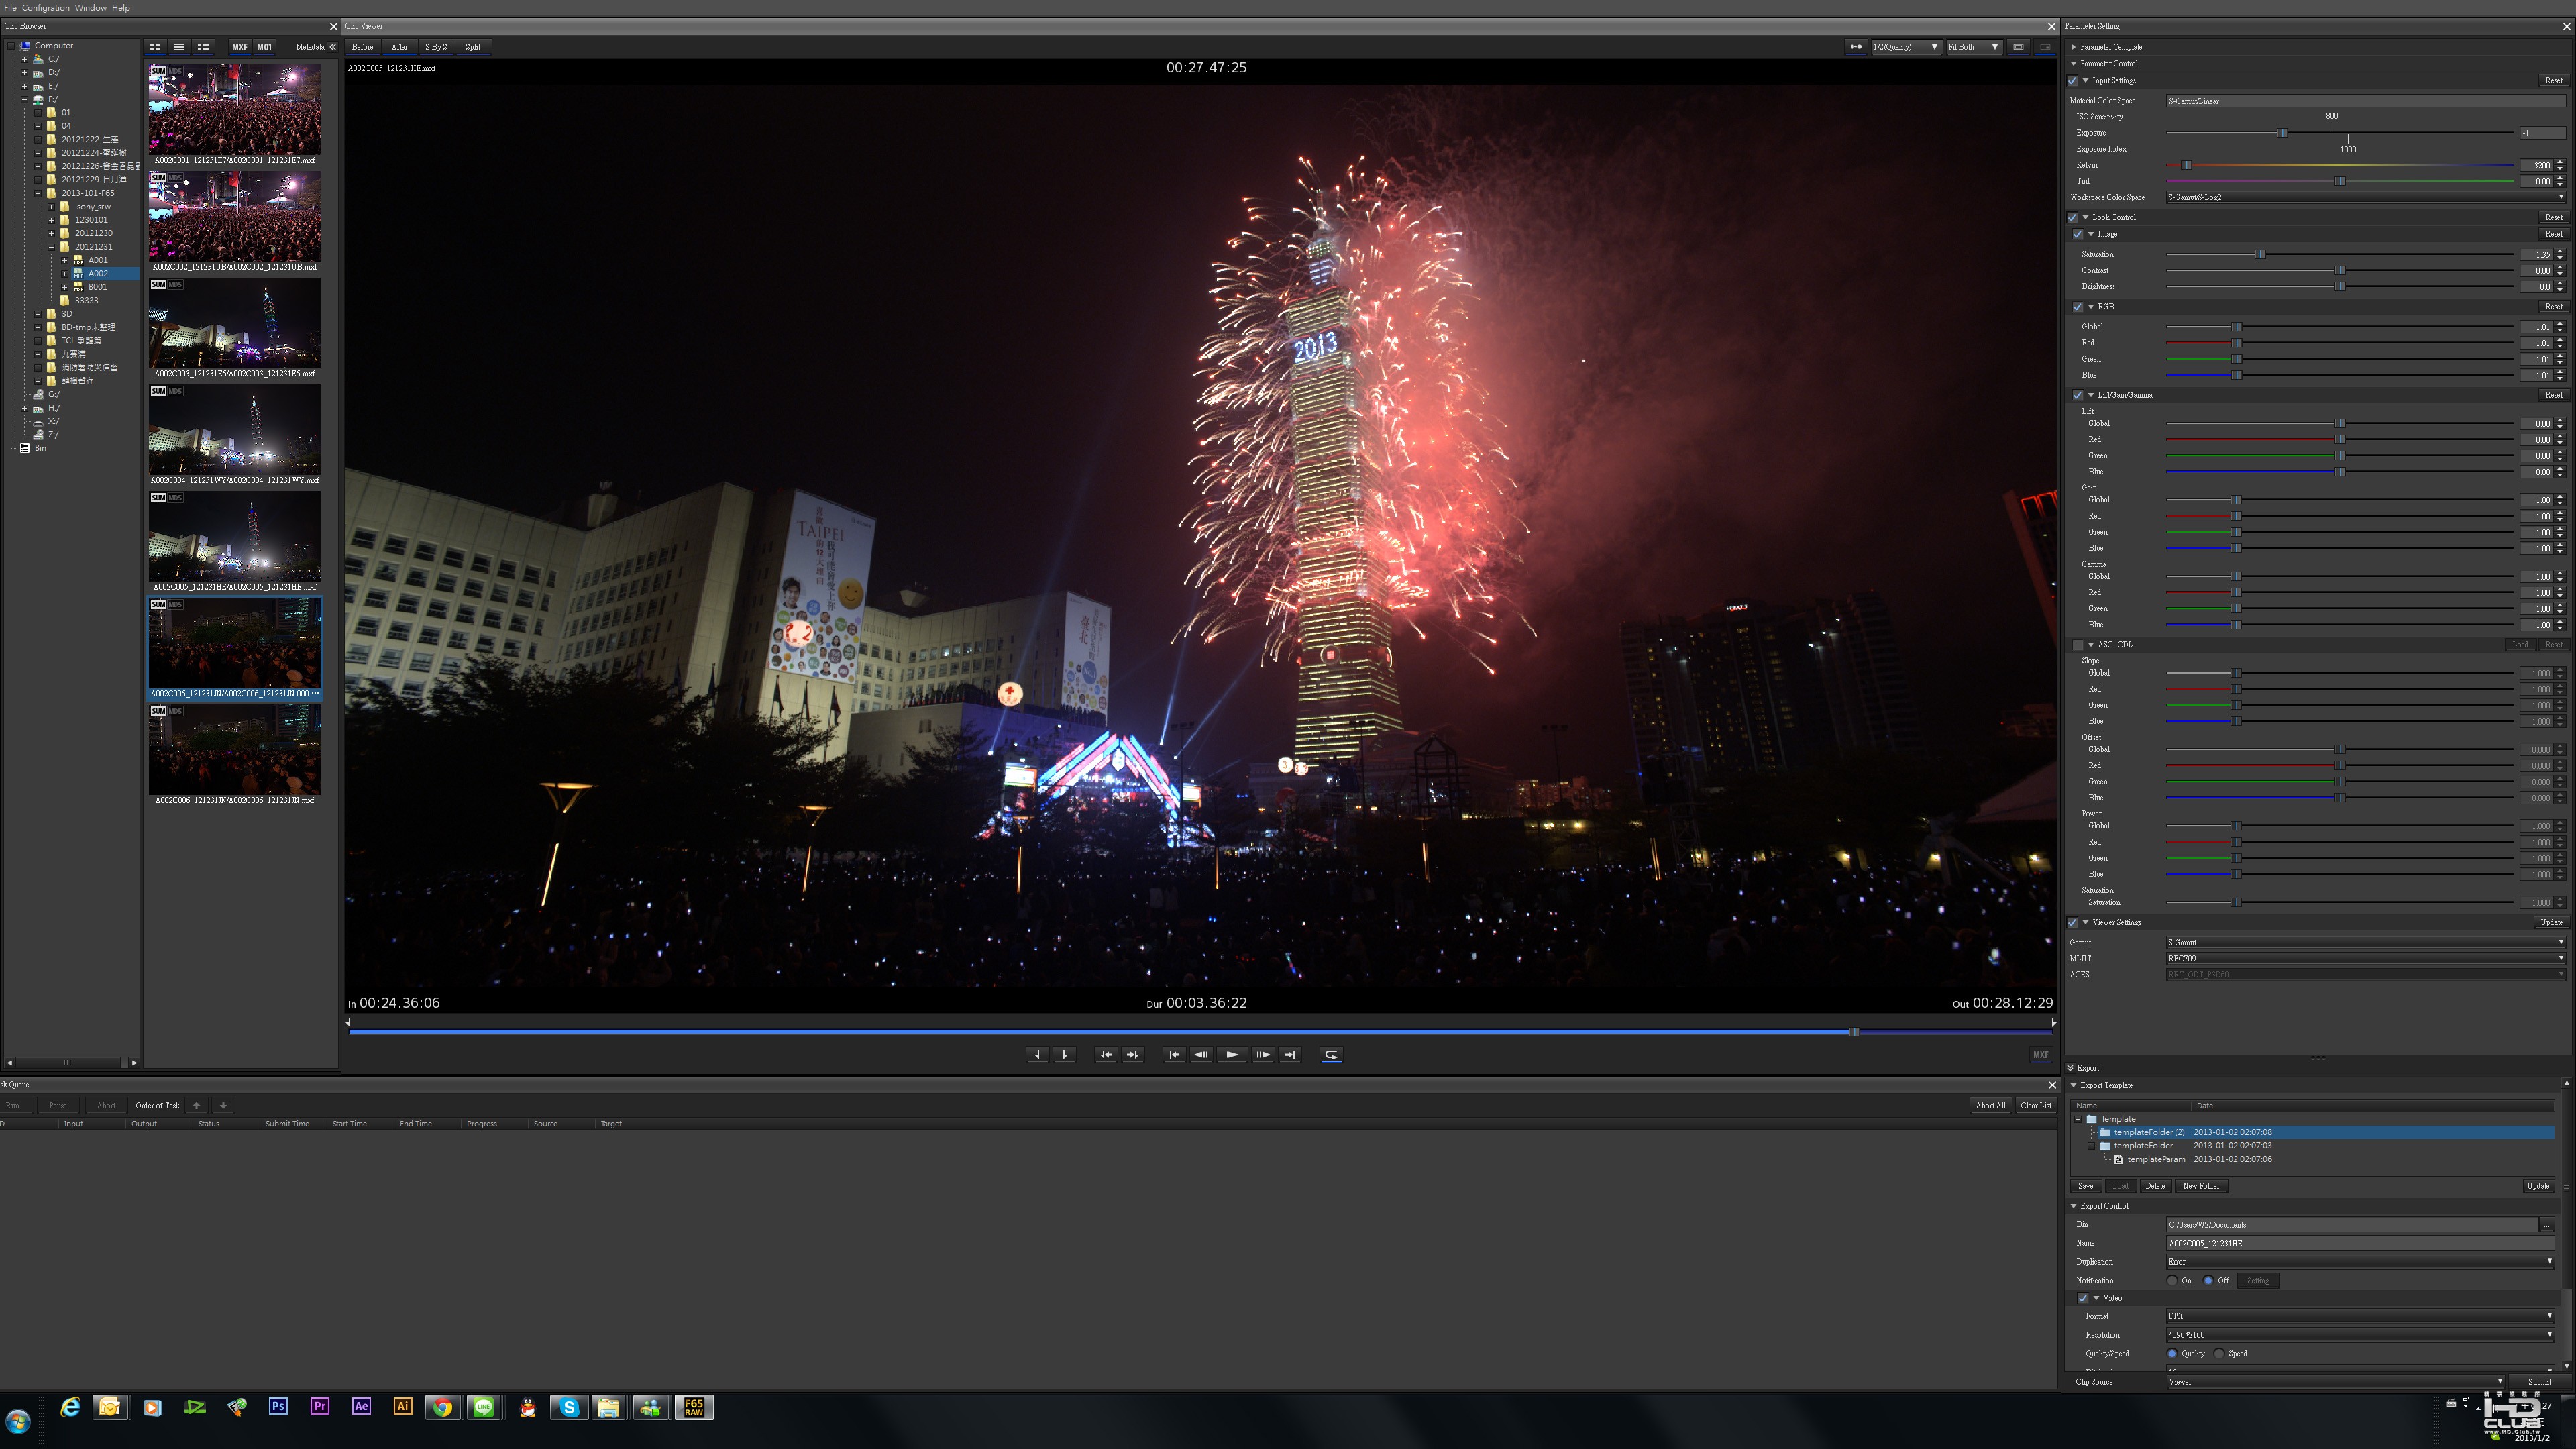
Task: Switch clip browser to thumbnail grid view
Action: click(155, 47)
